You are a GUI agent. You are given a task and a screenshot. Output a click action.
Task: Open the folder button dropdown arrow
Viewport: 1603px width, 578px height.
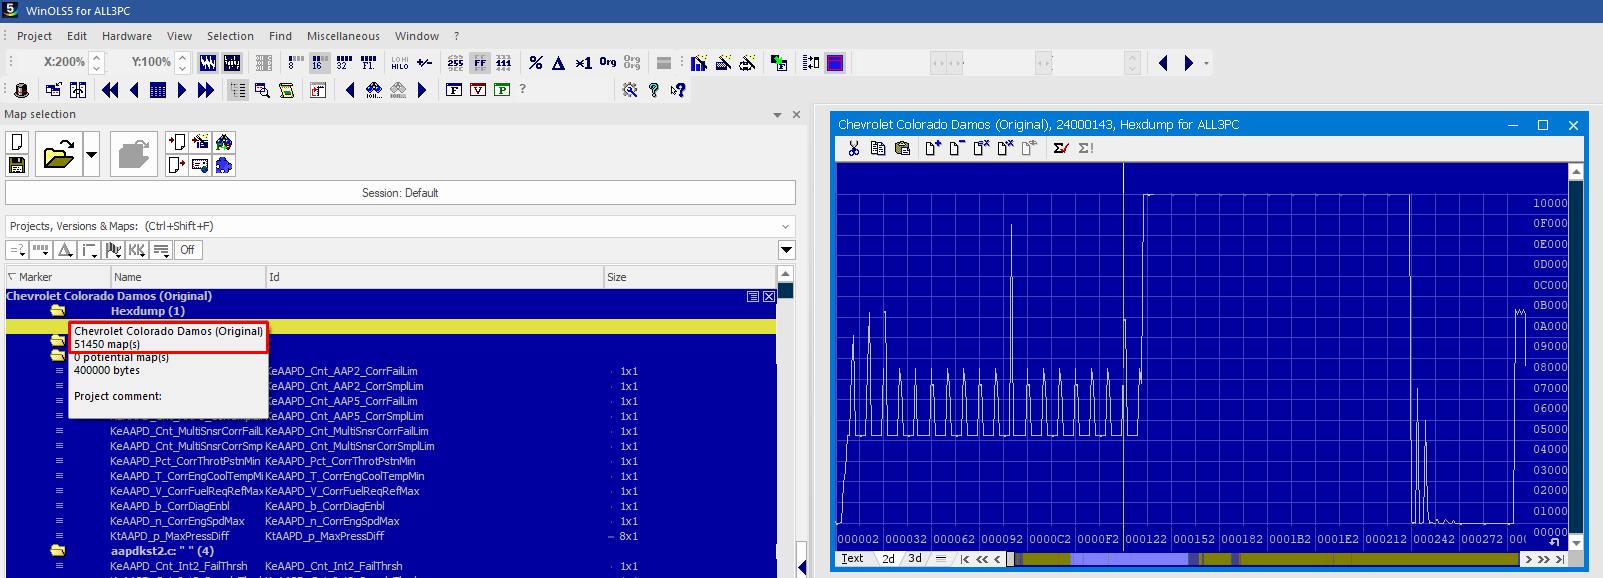92,155
